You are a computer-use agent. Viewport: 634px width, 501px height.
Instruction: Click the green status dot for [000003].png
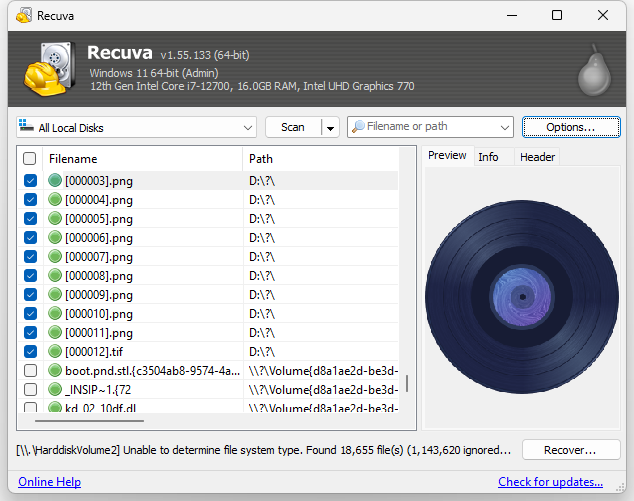(x=55, y=180)
